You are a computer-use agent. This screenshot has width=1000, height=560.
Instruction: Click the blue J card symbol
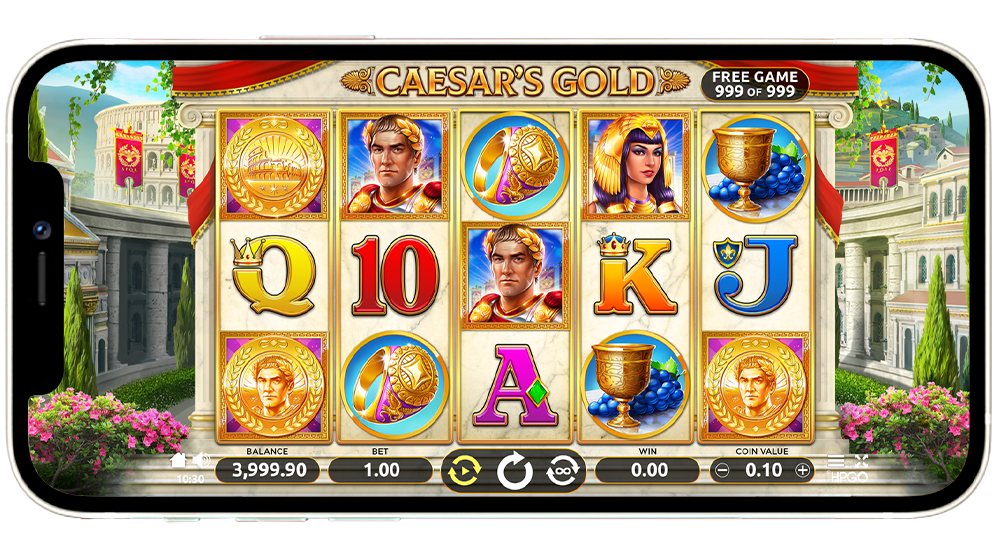click(x=755, y=275)
